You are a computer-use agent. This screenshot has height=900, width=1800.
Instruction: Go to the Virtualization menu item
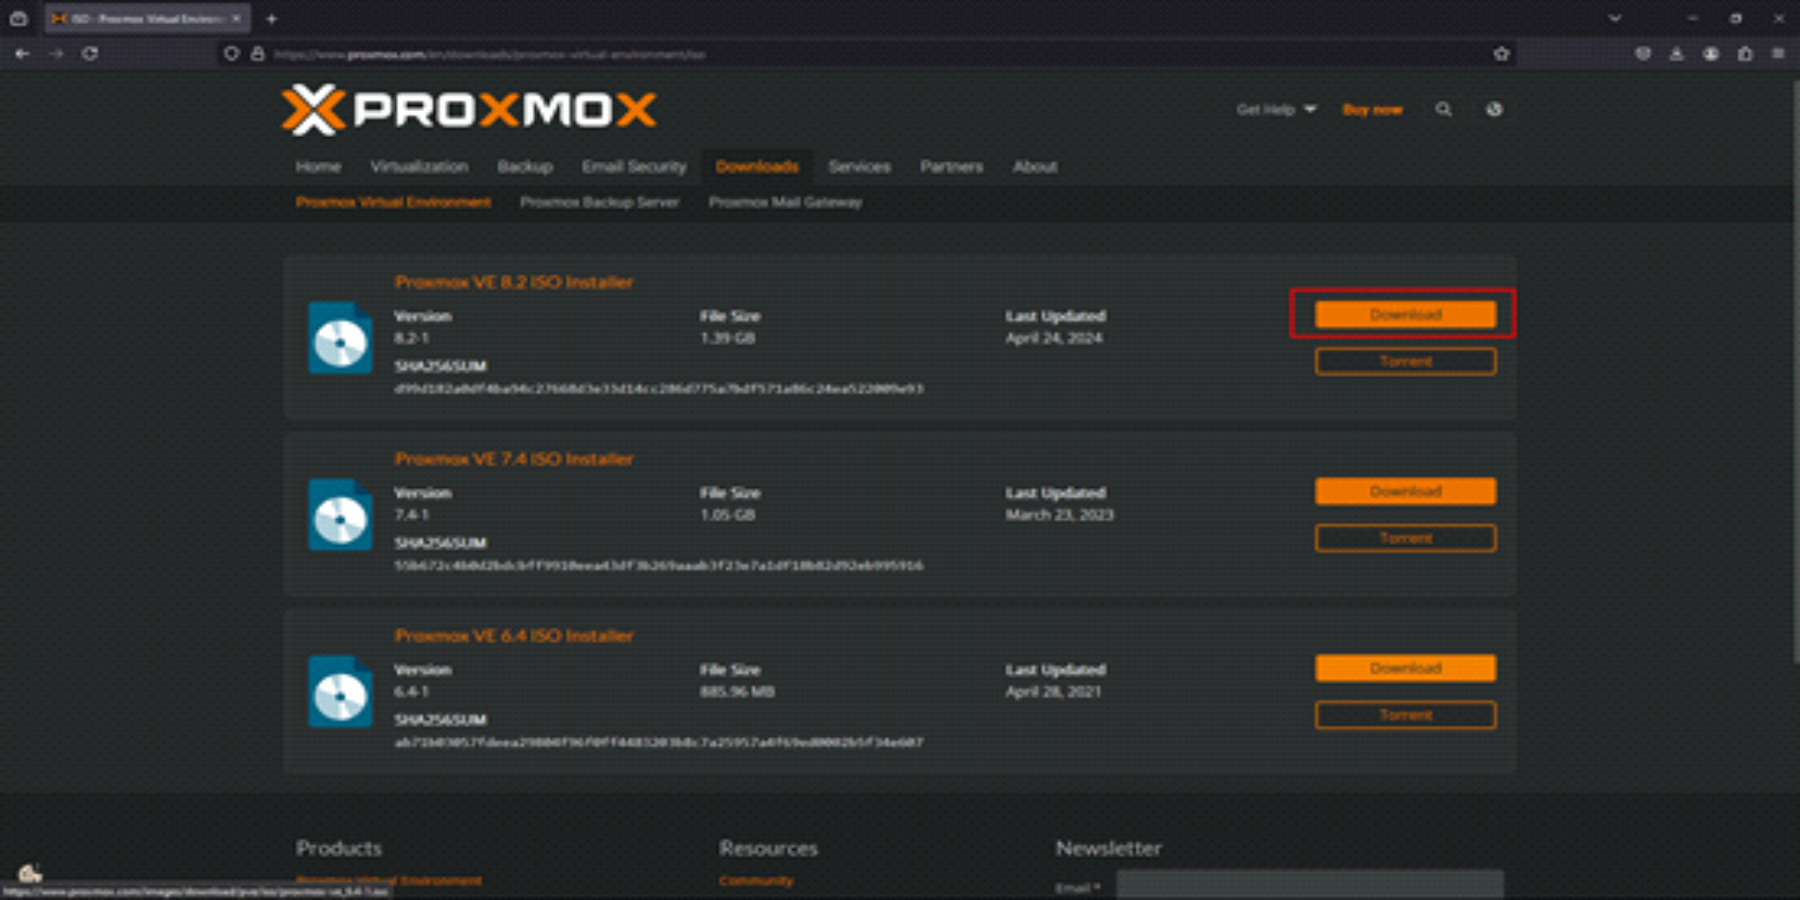click(x=419, y=166)
